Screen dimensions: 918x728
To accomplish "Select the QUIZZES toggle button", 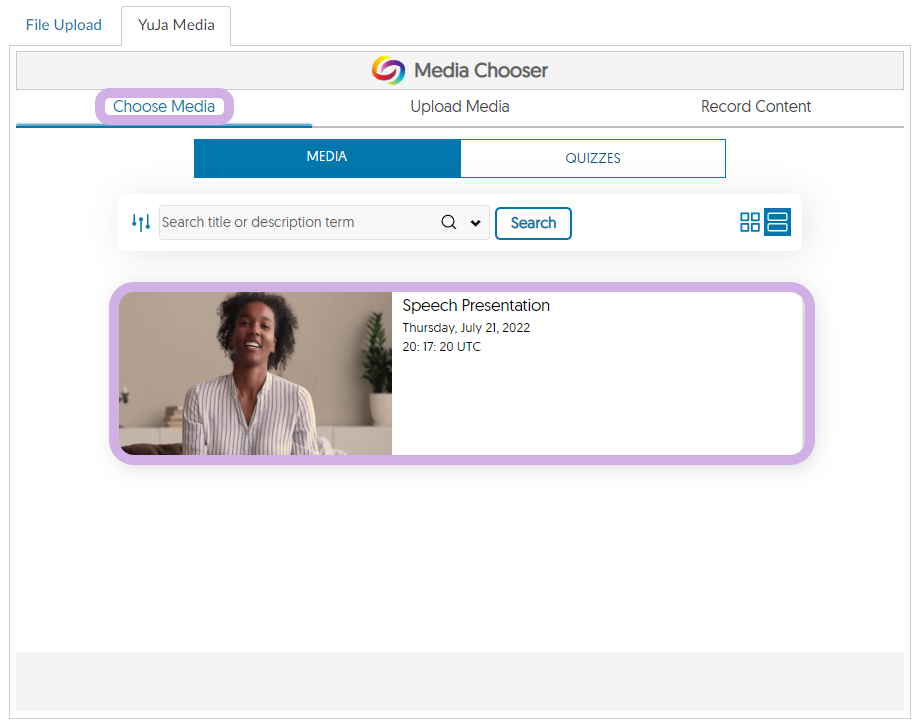I will (593, 158).
